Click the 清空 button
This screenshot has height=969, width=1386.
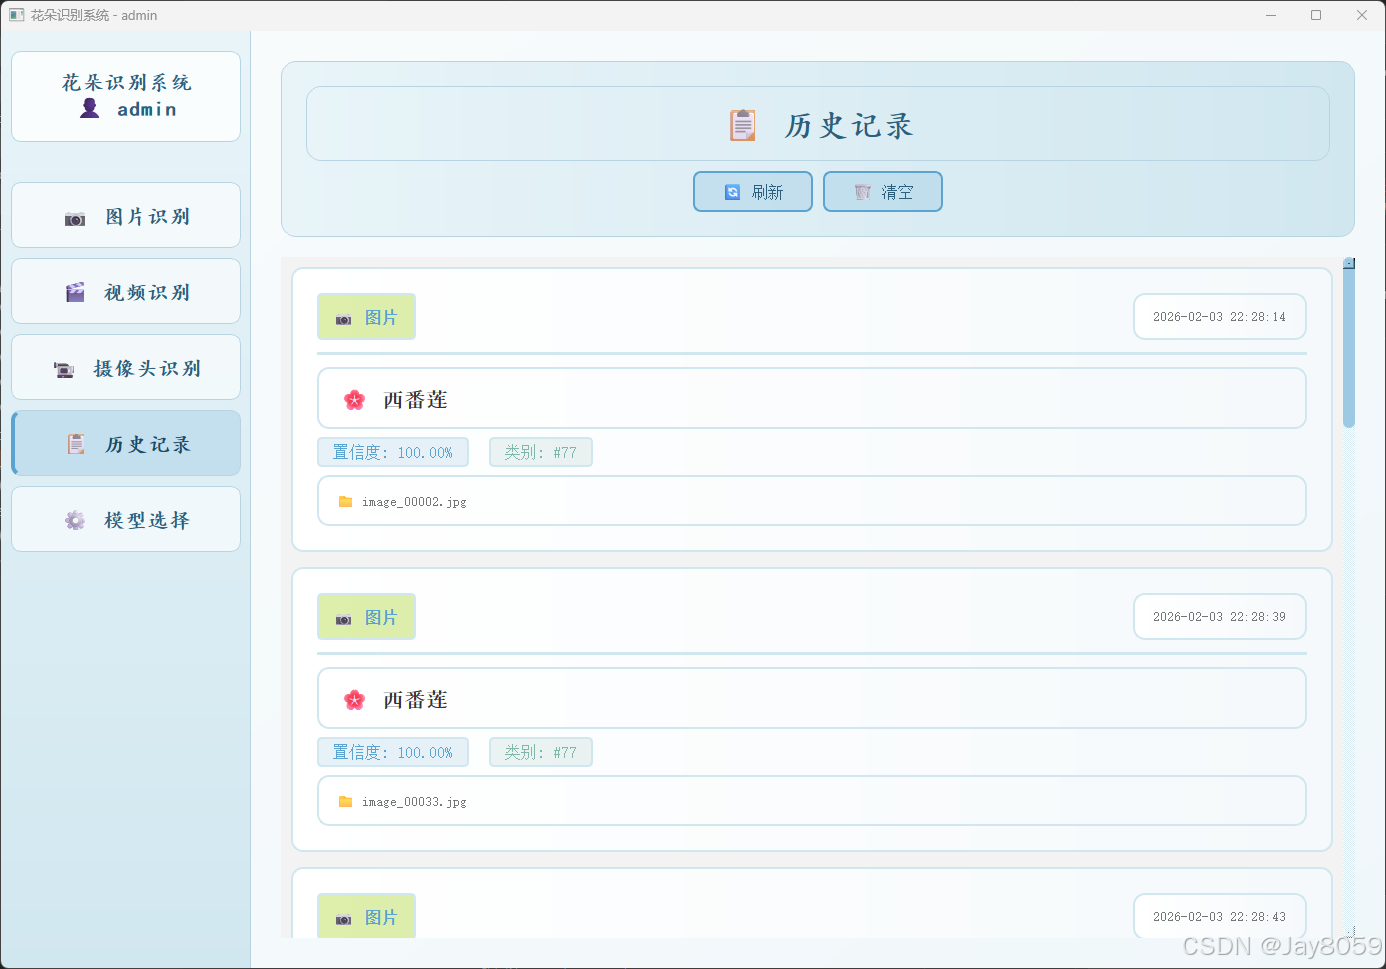(883, 192)
